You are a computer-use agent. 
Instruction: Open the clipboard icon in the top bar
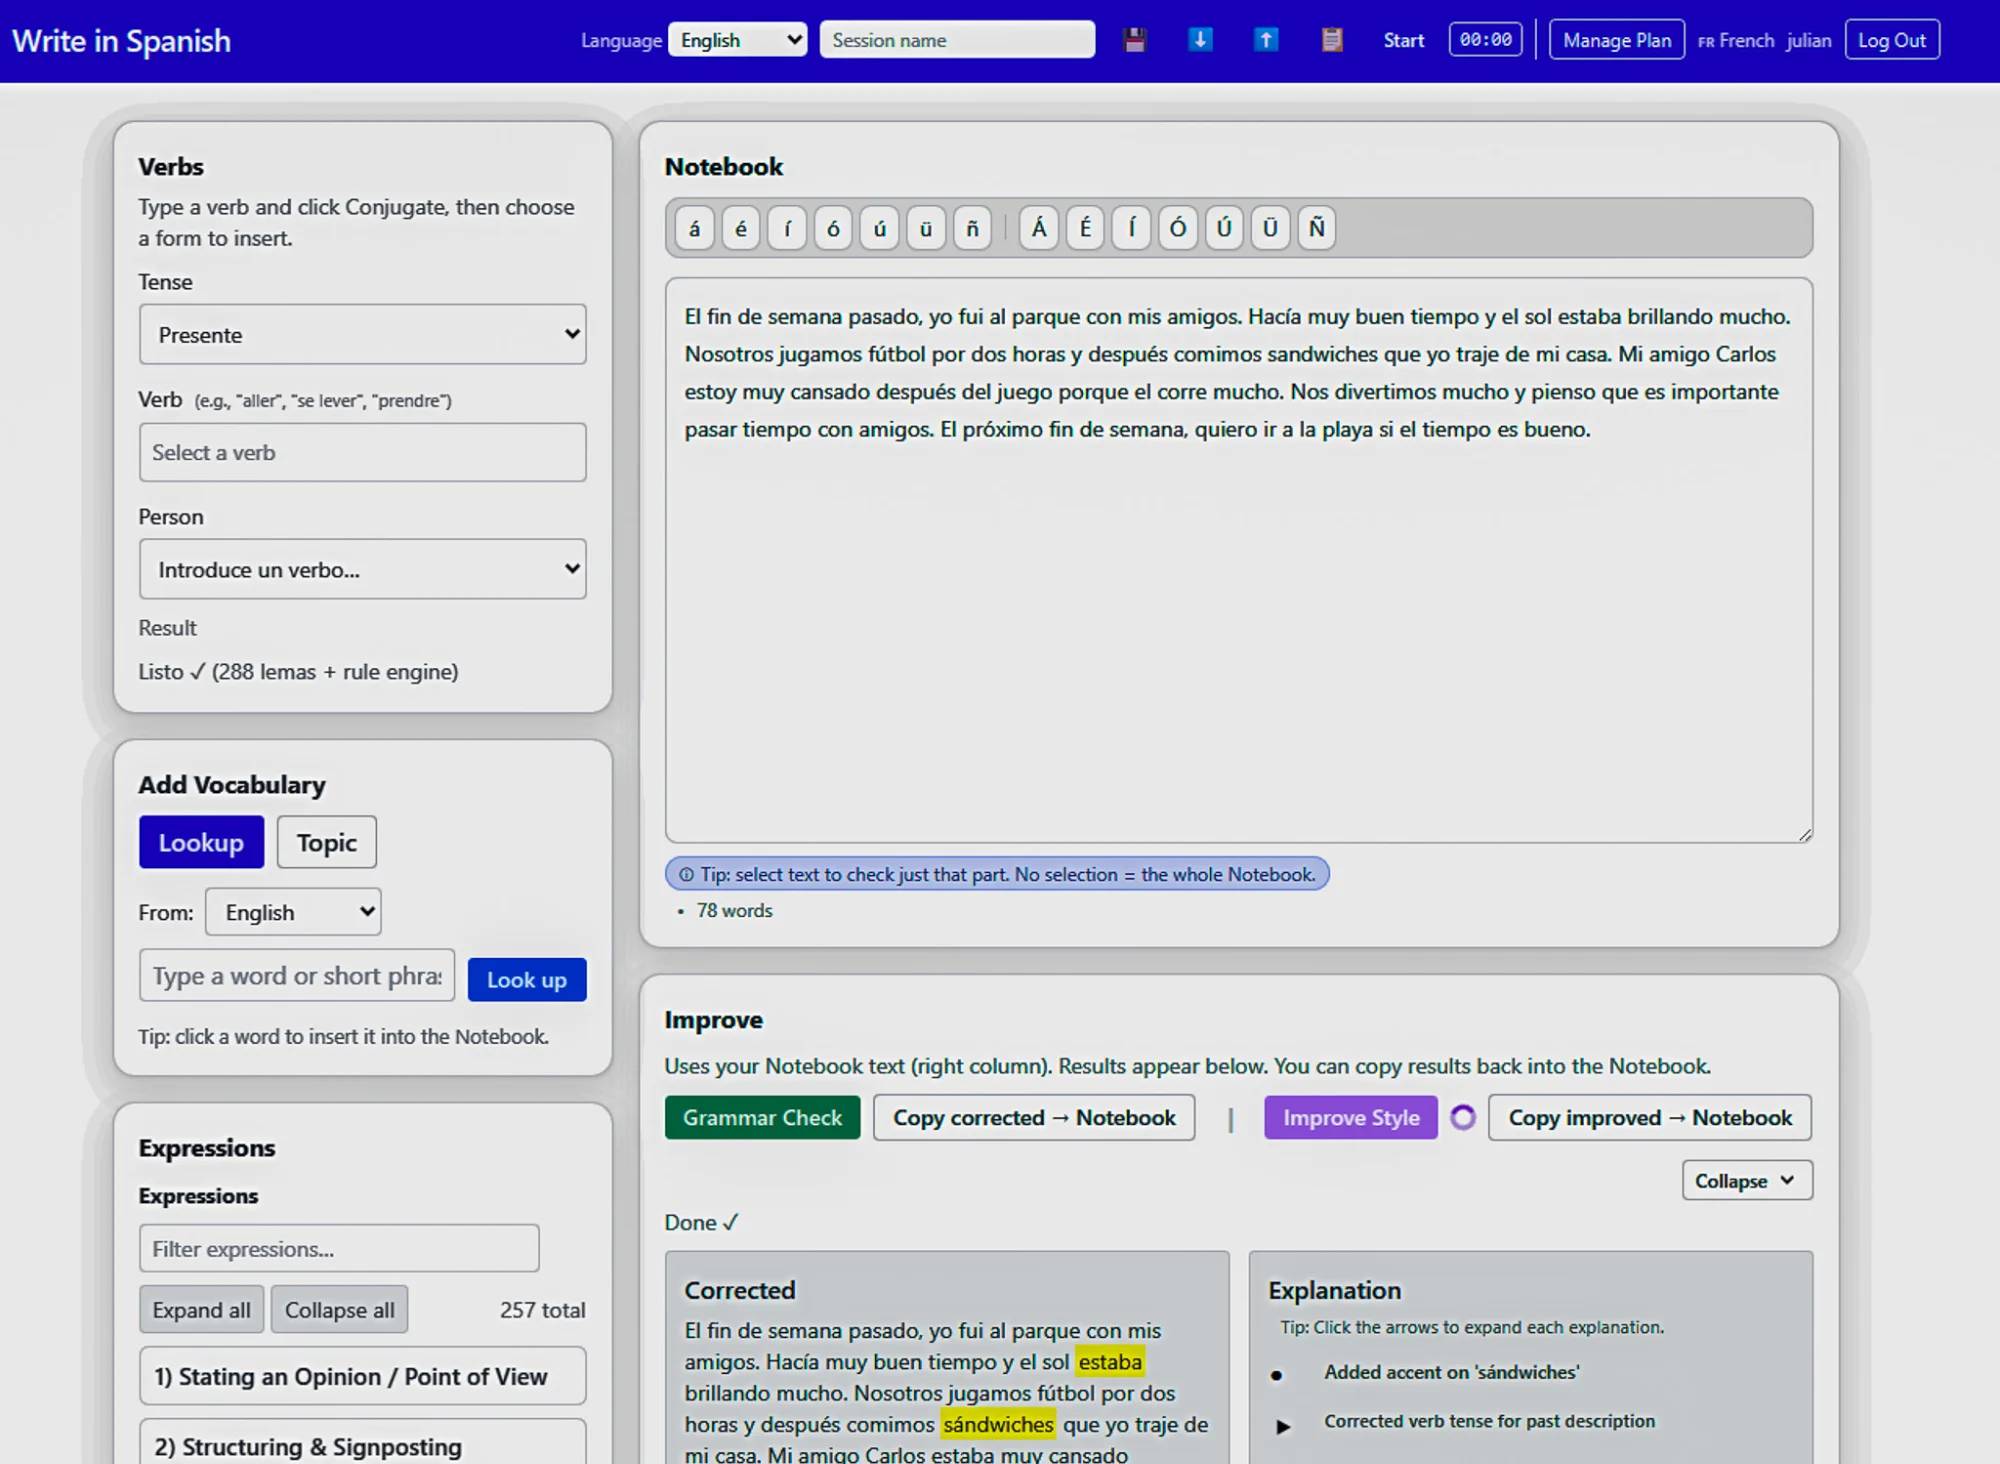coord(1331,40)
